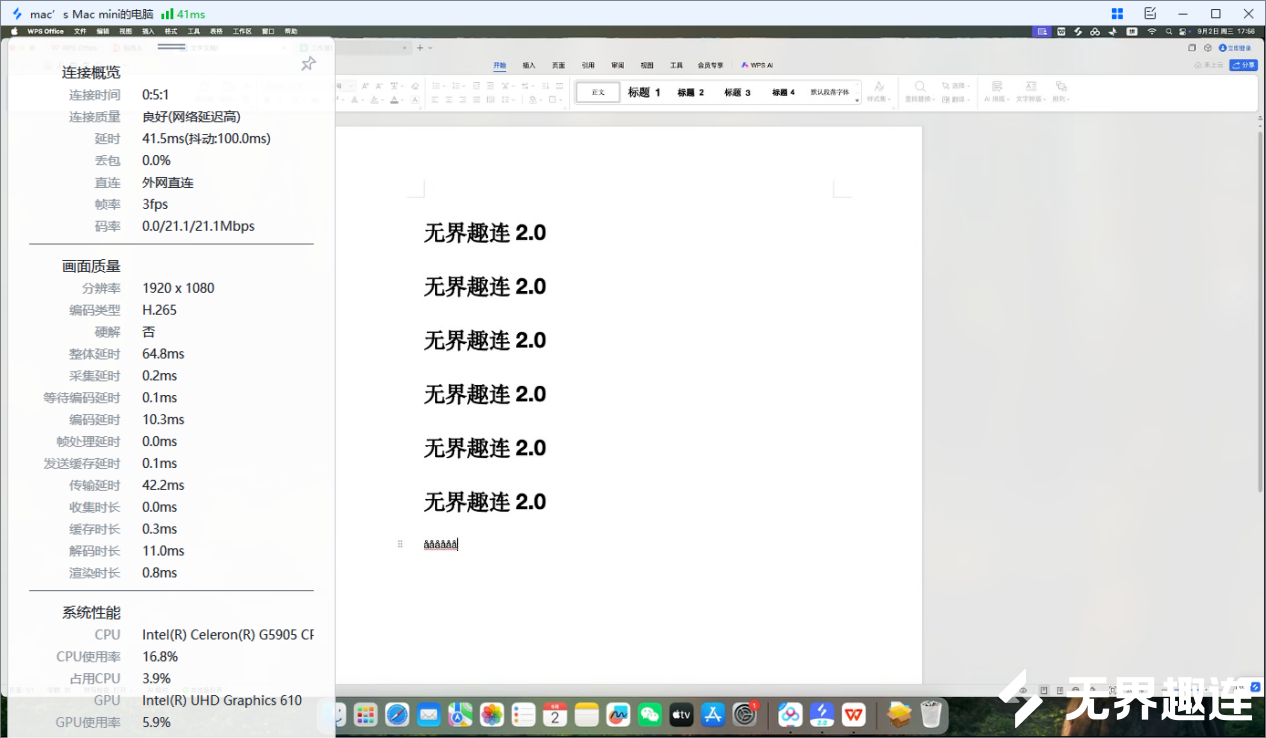Click the last 无界趣连 2.0 heading line

(x=485, y=502)
